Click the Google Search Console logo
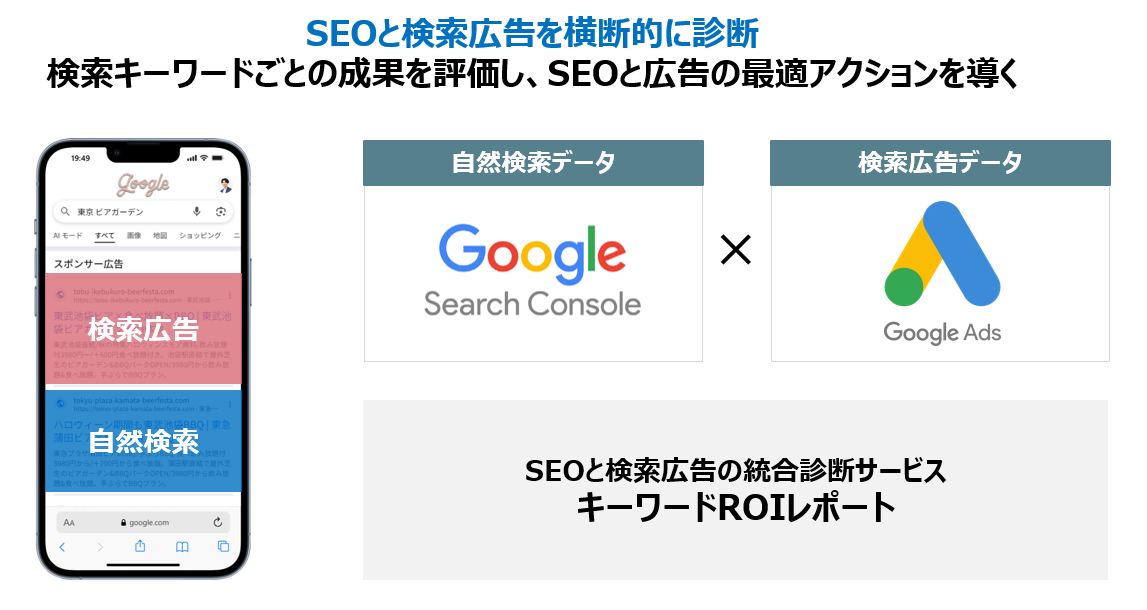The width and height of the screenshot is (1147, 610). (x=532, y=270)
